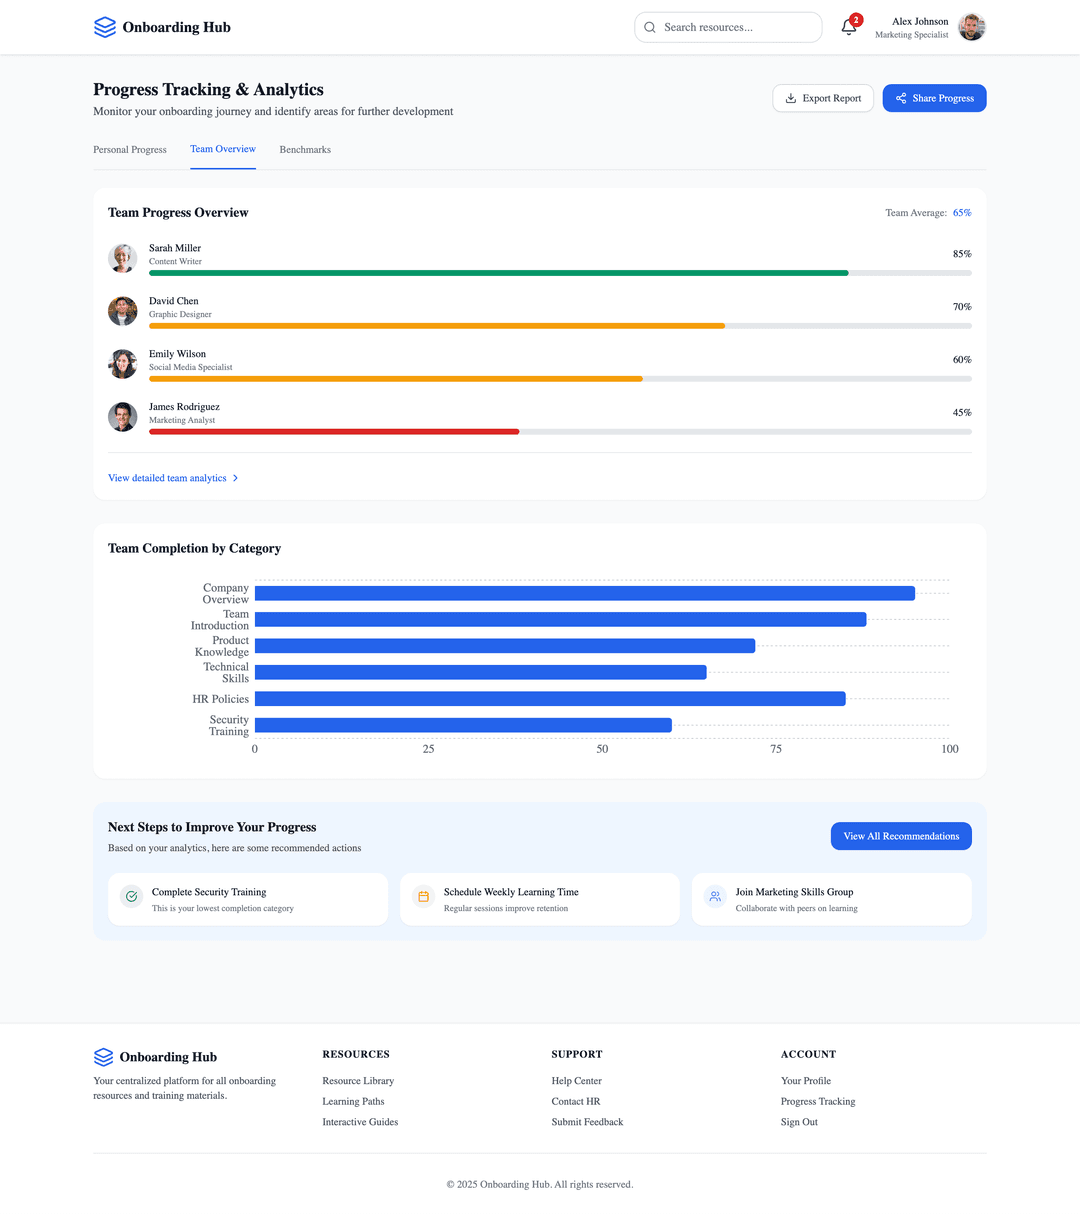Open the Help Center footer link
This screenshot has width=1080, height=1216.
pos(576,1081)
